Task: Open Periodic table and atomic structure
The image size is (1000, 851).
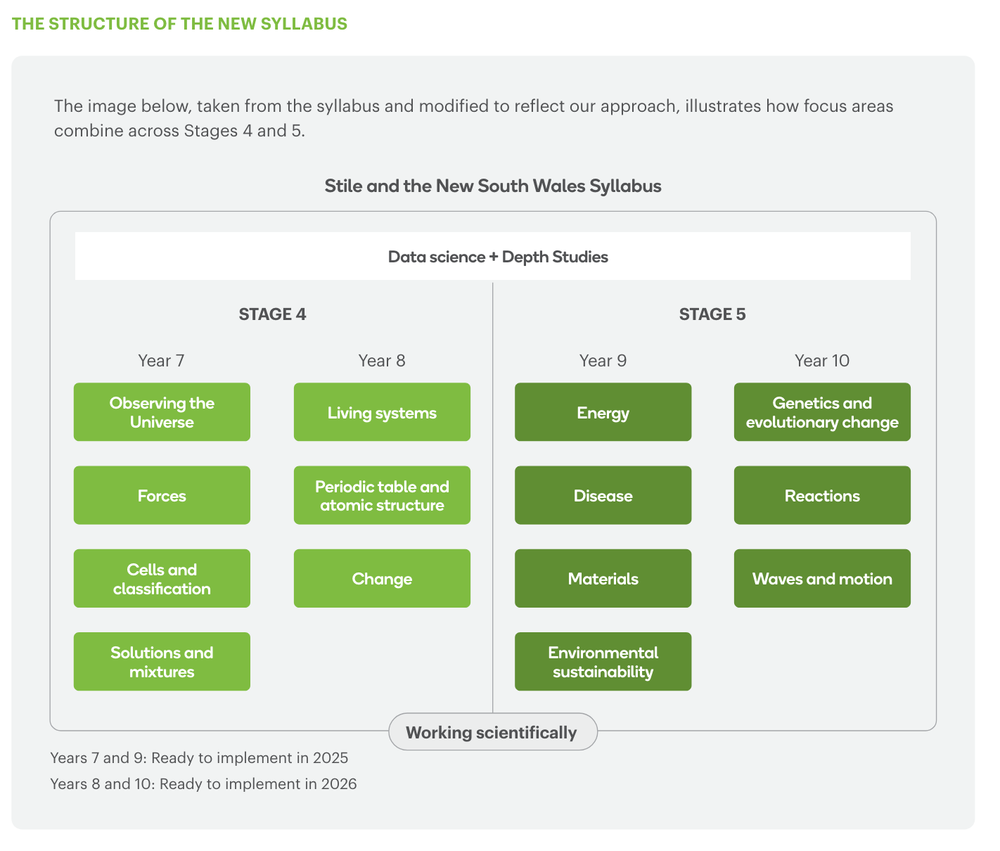Action: [x=382, y=495]
